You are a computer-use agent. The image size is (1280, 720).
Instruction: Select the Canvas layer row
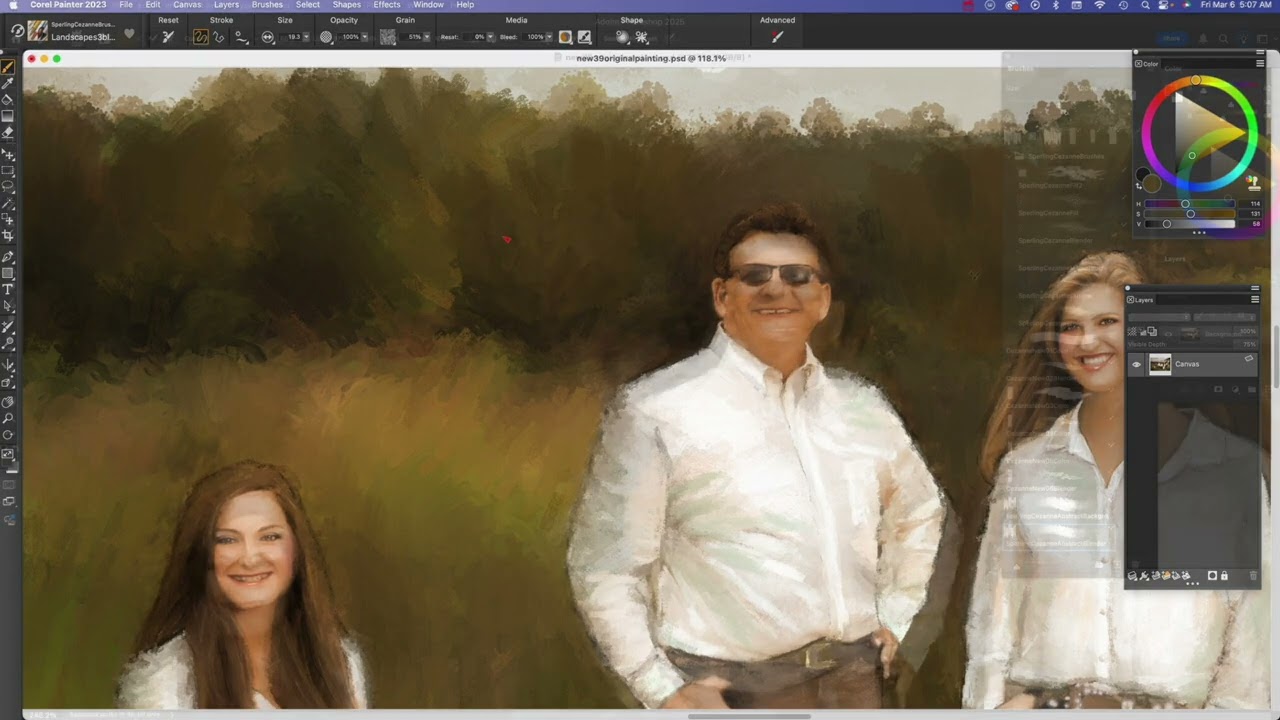pos(1192,364)
